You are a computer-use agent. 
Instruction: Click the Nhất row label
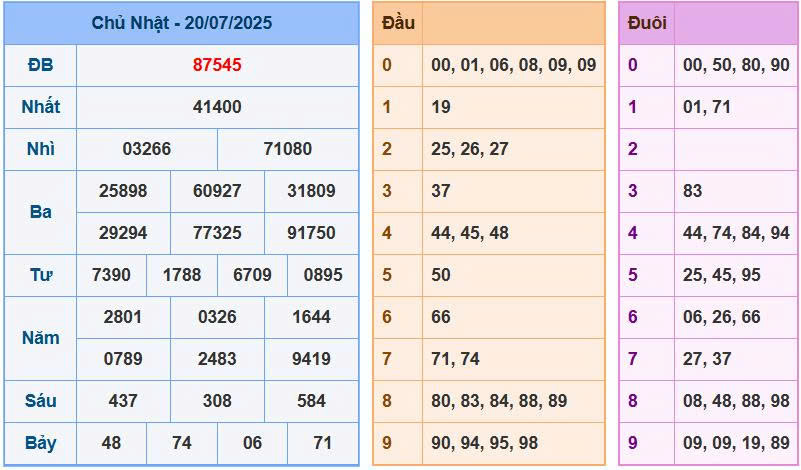pos(40,107)
